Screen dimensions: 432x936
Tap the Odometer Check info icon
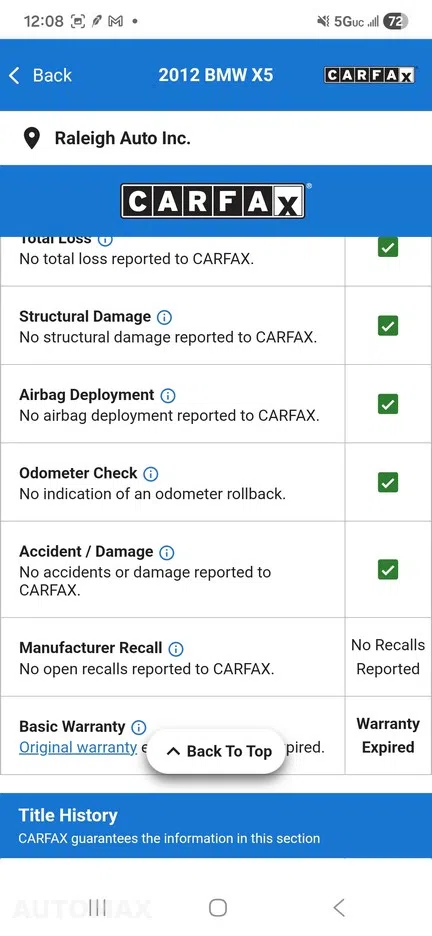click(x=151, y=474)
